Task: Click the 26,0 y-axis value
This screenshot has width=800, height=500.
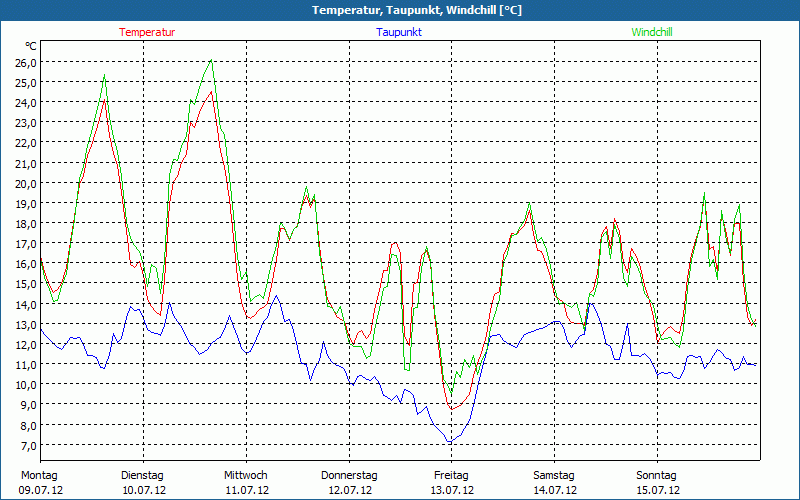Action: click(26, 62)
